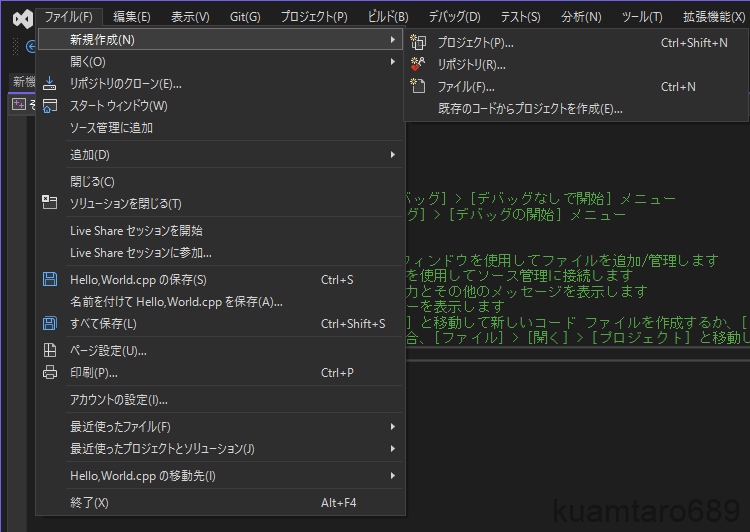Screen dimensions: 750x532
Task: Expand the 追加(D) submenu
Action: coord(220,155)
